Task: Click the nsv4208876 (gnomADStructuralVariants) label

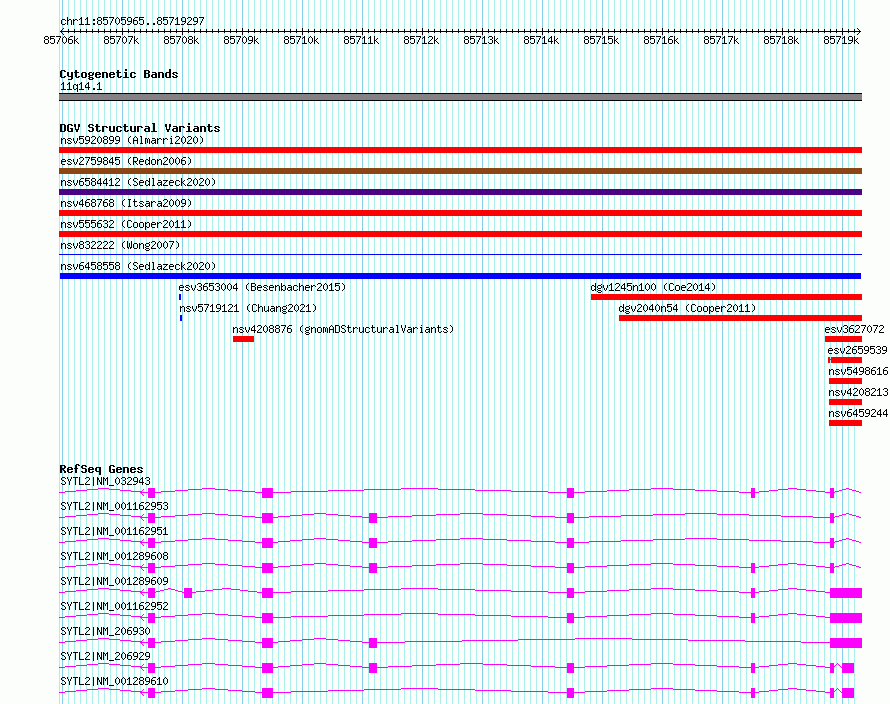Action: [x=343, y=329]
